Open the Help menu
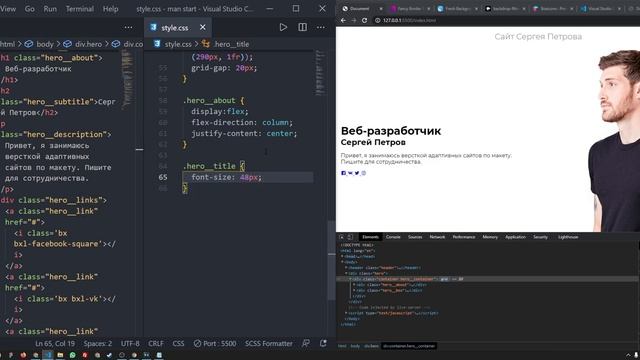Image resolution: width=640 pixels, height=360 pixels. [x=110, y=9]
